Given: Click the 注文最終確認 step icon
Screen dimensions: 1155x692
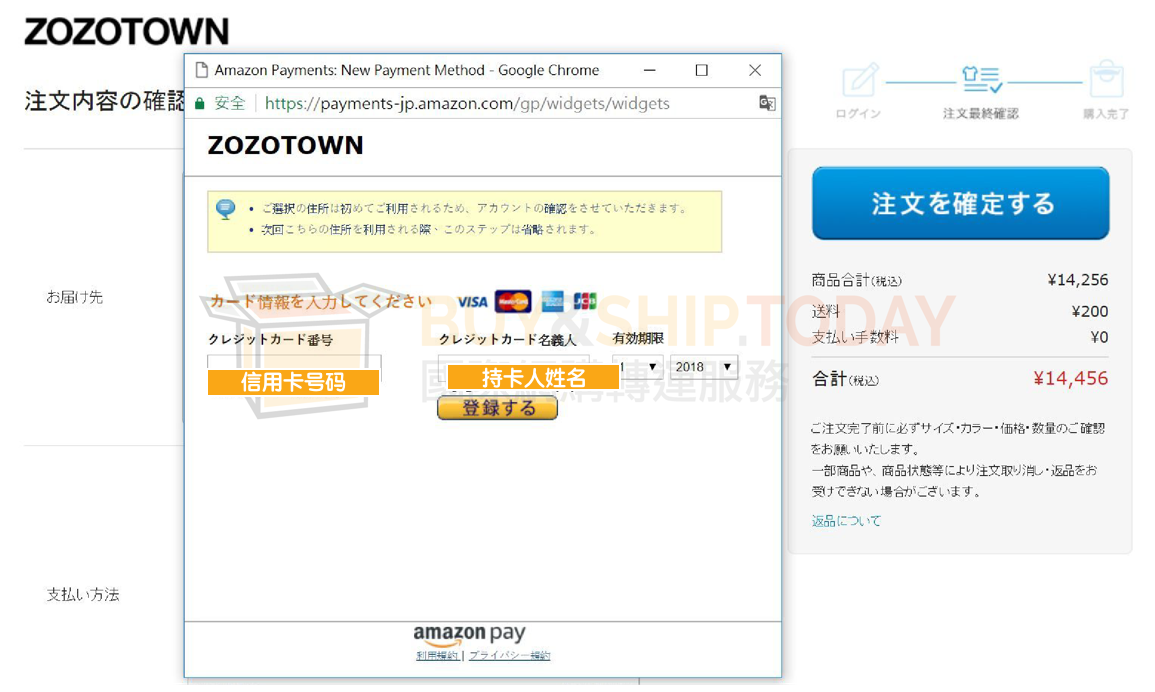Looking at the screenshot, I should [x=982, y=80].
